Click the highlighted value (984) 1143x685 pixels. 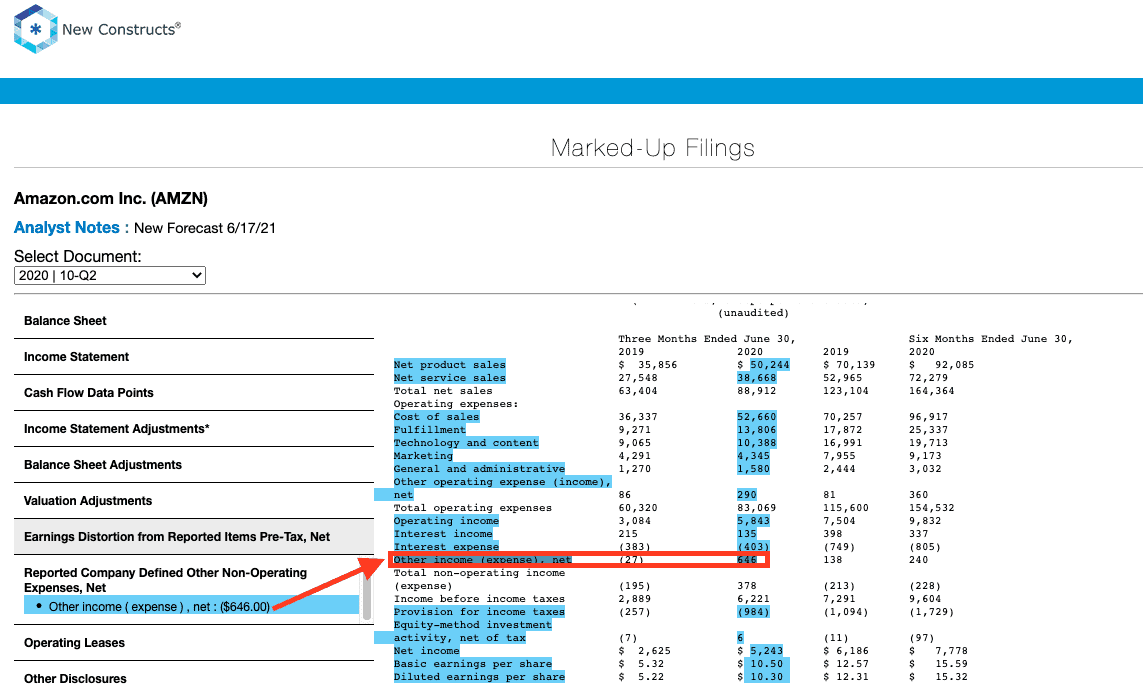[754, 612]
